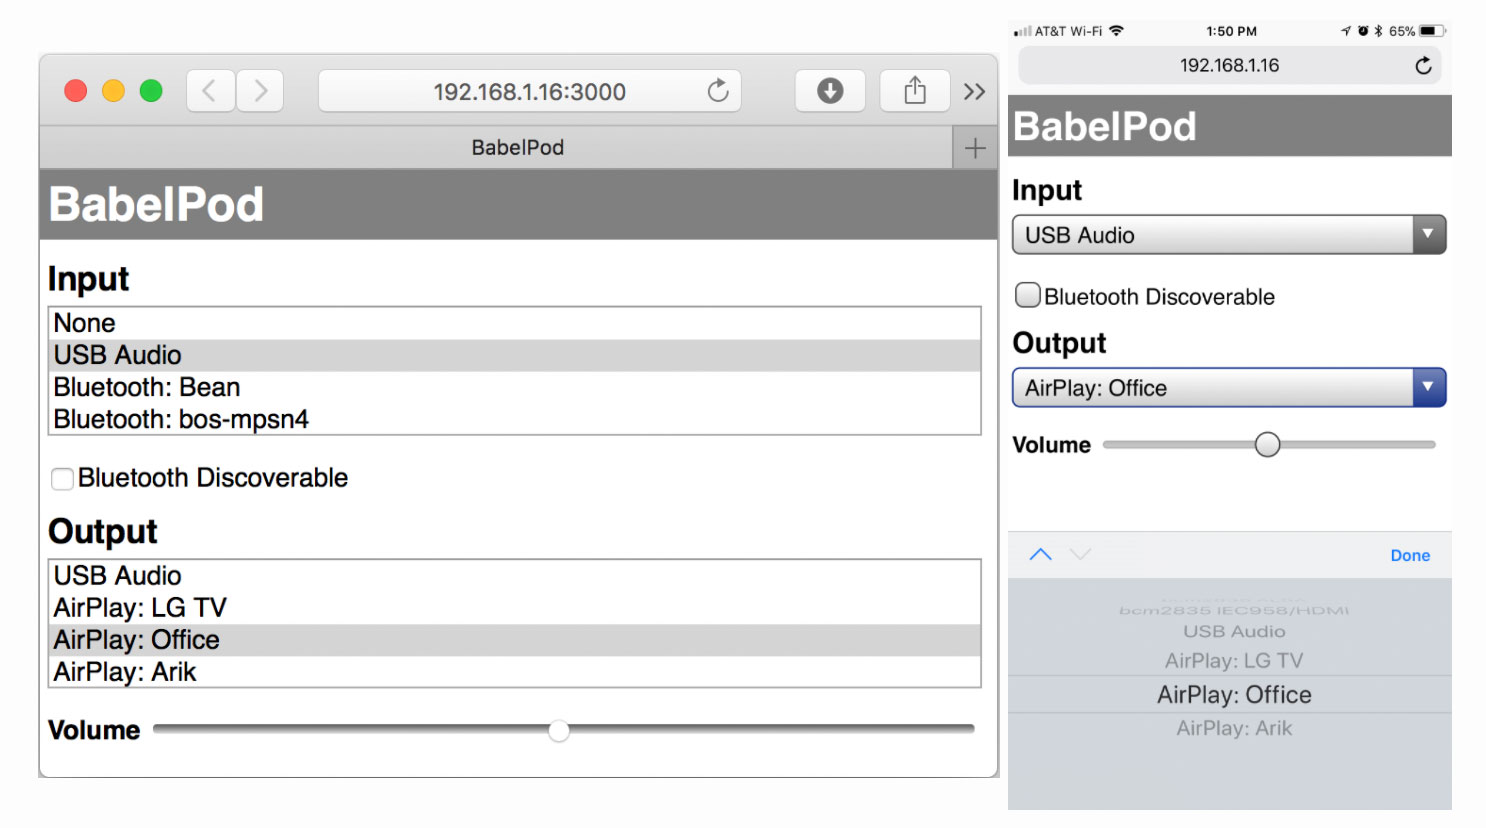Tap the previous field up arrow
The height and width of the screenshot is (828, 1486).
[1040, 555]
